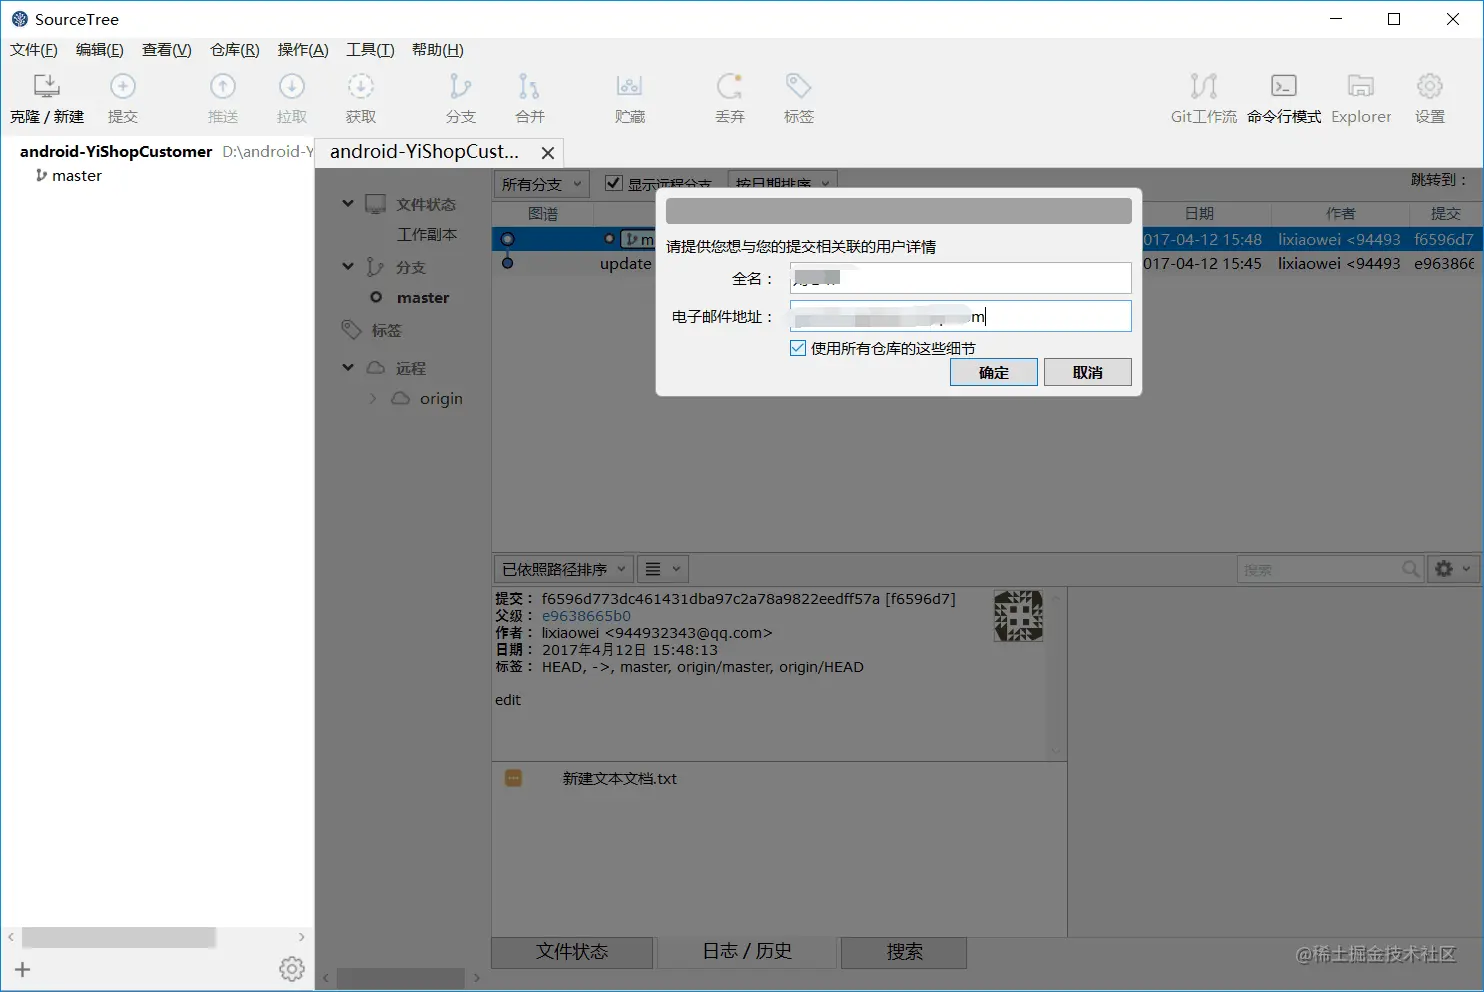Click the gear icon at sidebar bottom
Image resolution: width=1484 pixels, height=992 pixels.
(x=292, y=969)
